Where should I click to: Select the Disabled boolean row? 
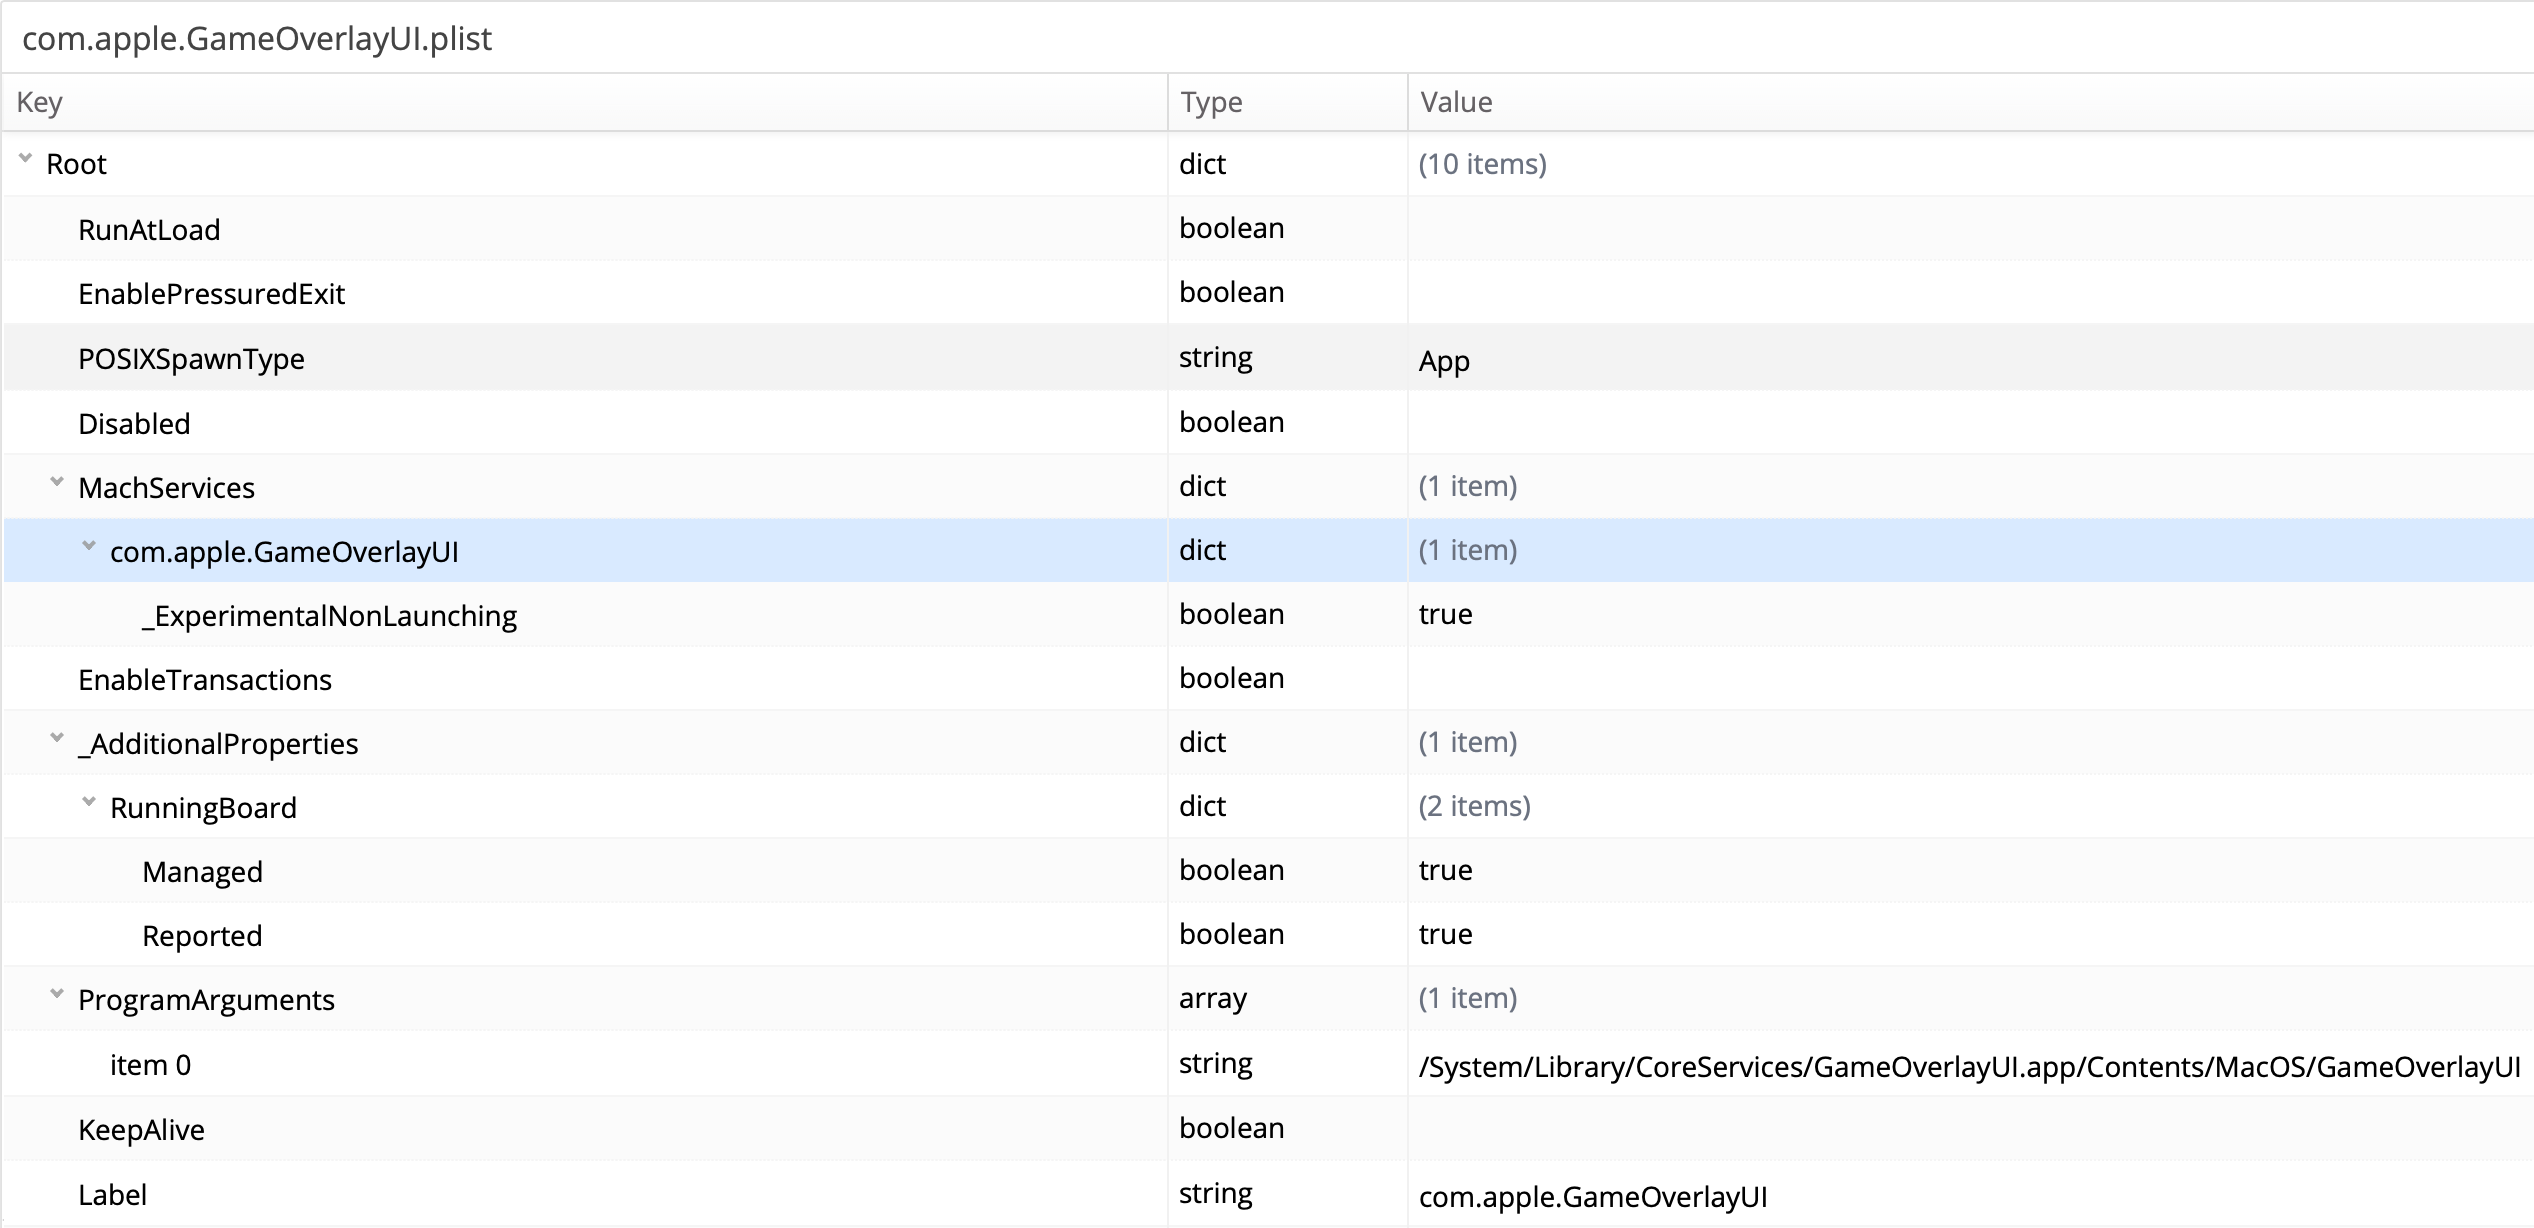coord(134,424)
